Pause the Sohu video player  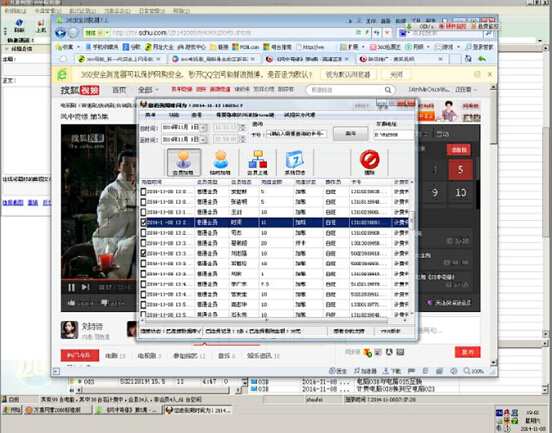(x=71, y=288)
